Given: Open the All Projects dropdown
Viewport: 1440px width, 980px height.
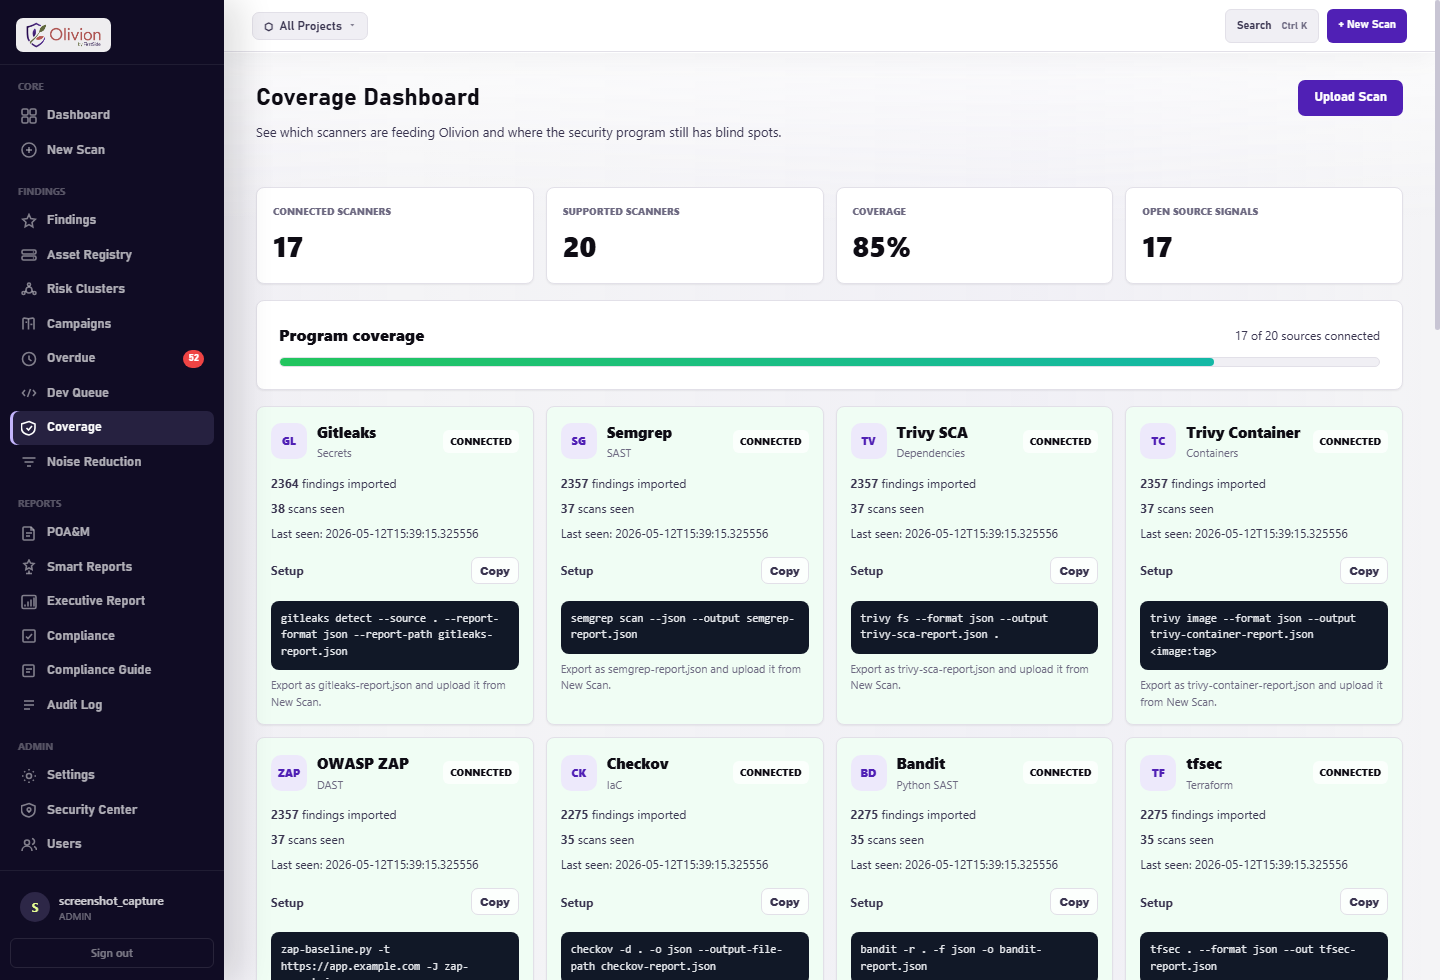Looking at the screenshot, I should click(x=310, y=26).
